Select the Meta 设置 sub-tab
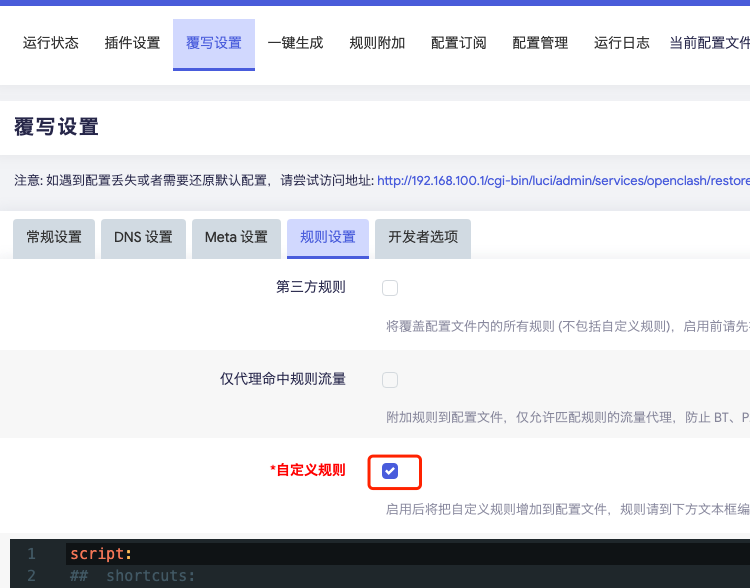The width and height of the screenshot is (750, 588). [236, 238]
